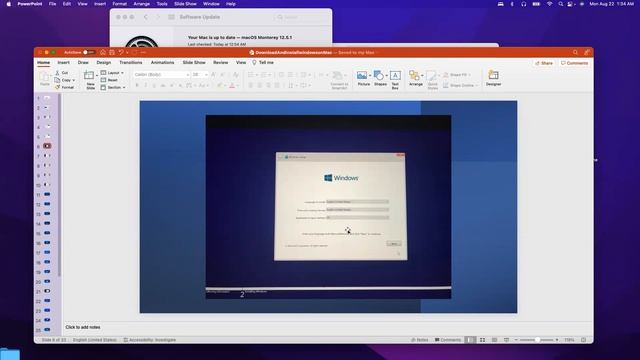Click English (United States) language indicator
The height and width of the screenshot is (360, 640).
pyautogui.click(x=95, y=340)
